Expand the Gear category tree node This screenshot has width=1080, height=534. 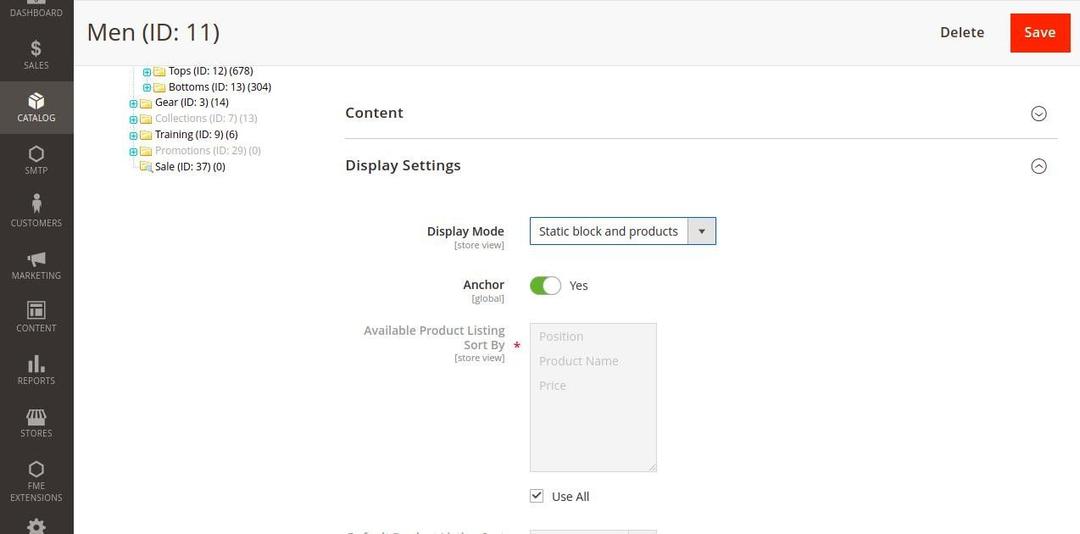133,103
